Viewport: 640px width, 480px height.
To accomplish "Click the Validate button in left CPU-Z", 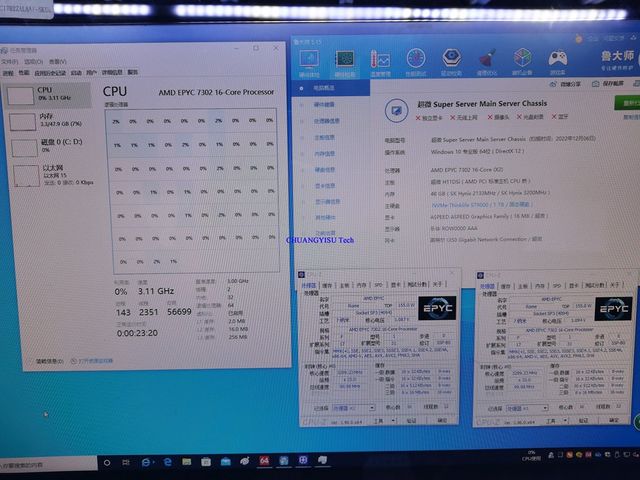I will (x=411, y=420).
